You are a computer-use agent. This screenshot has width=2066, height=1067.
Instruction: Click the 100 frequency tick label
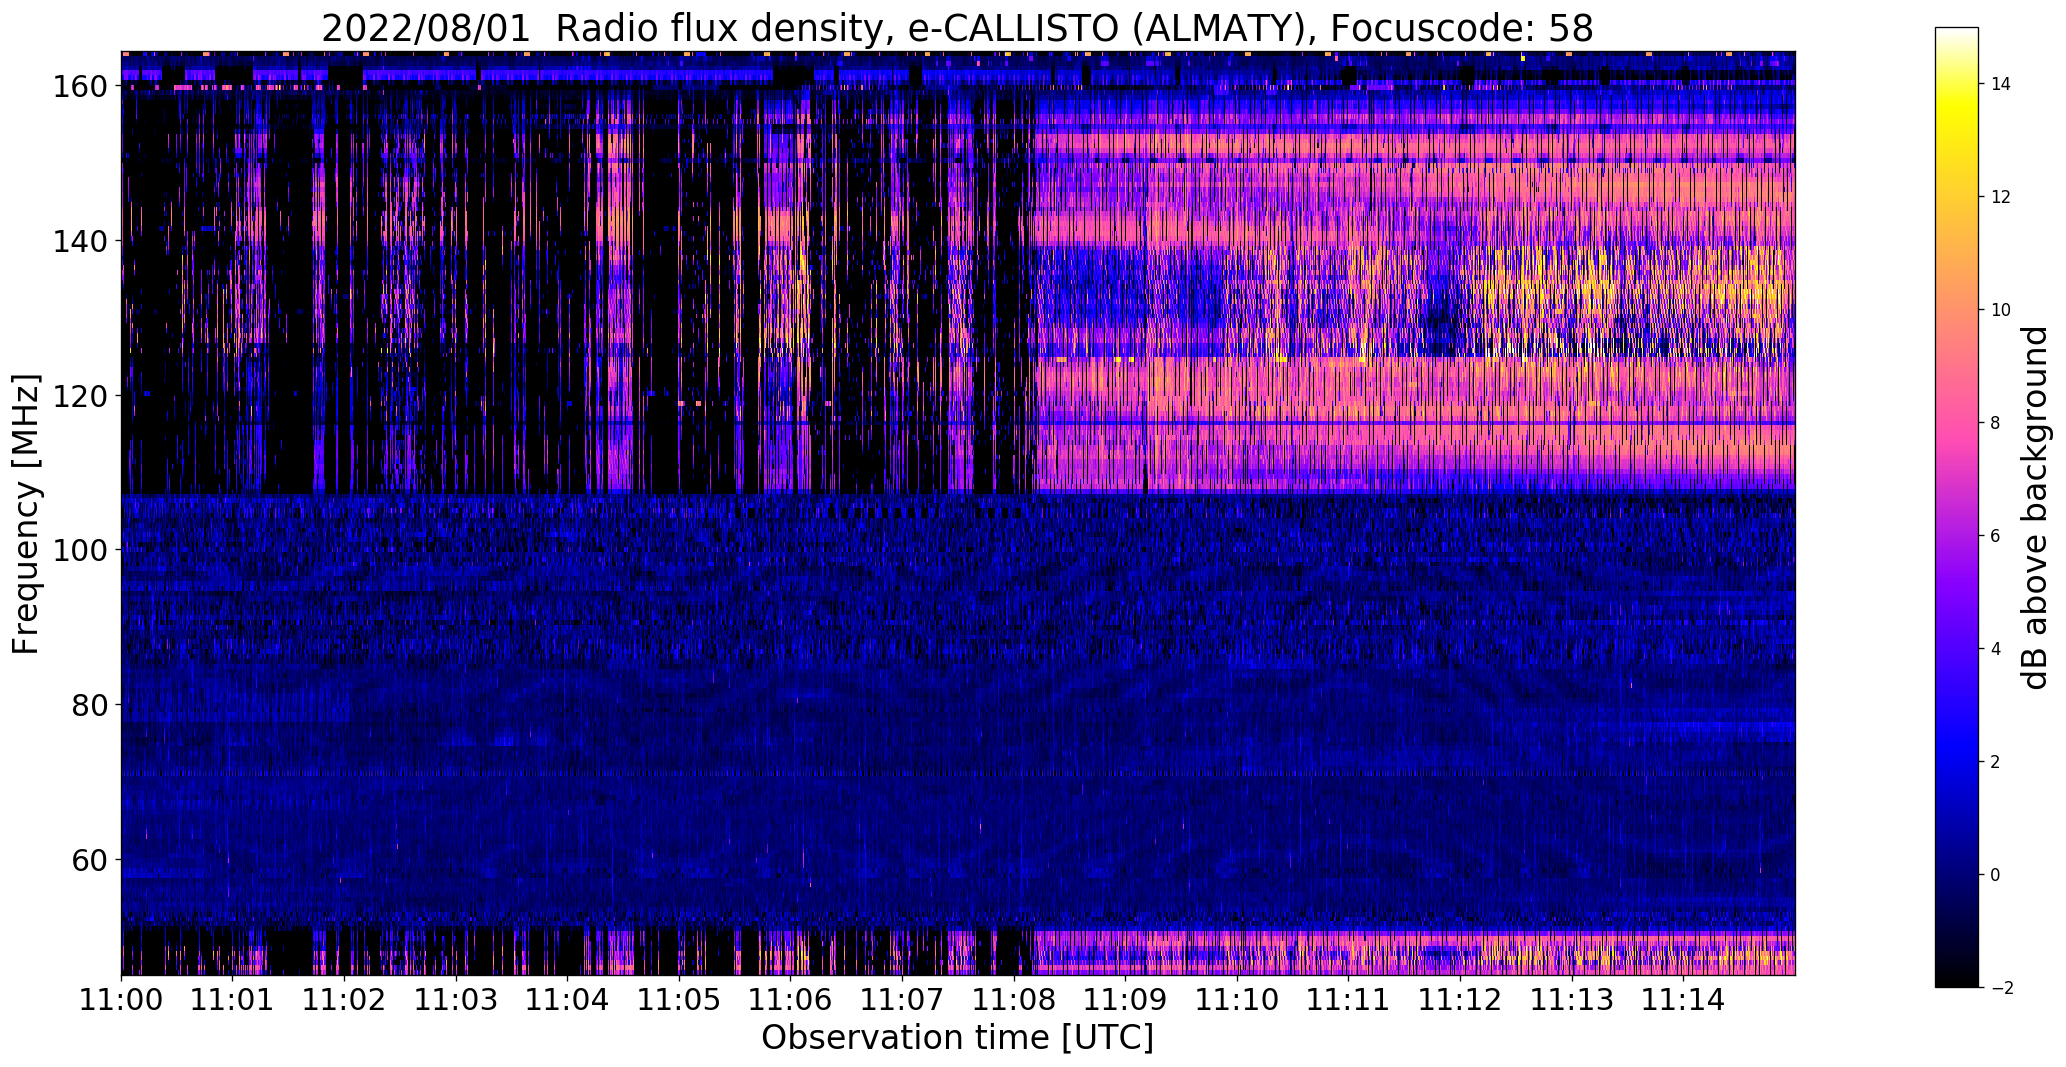[81, 550]
